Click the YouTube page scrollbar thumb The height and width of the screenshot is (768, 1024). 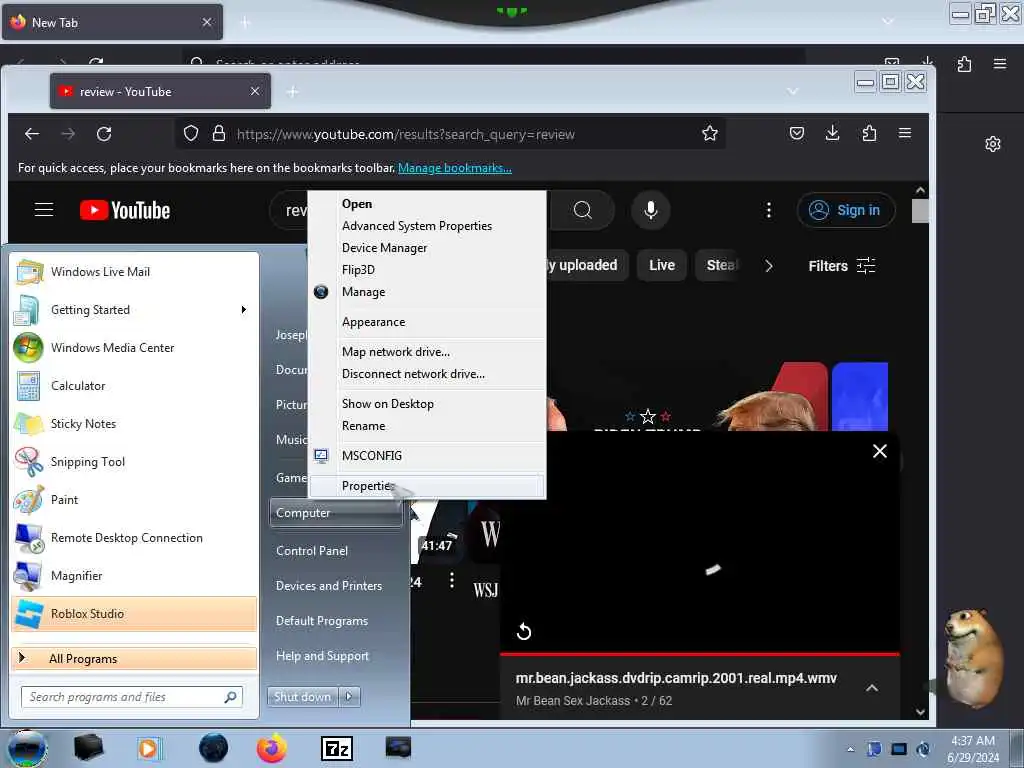920,211
